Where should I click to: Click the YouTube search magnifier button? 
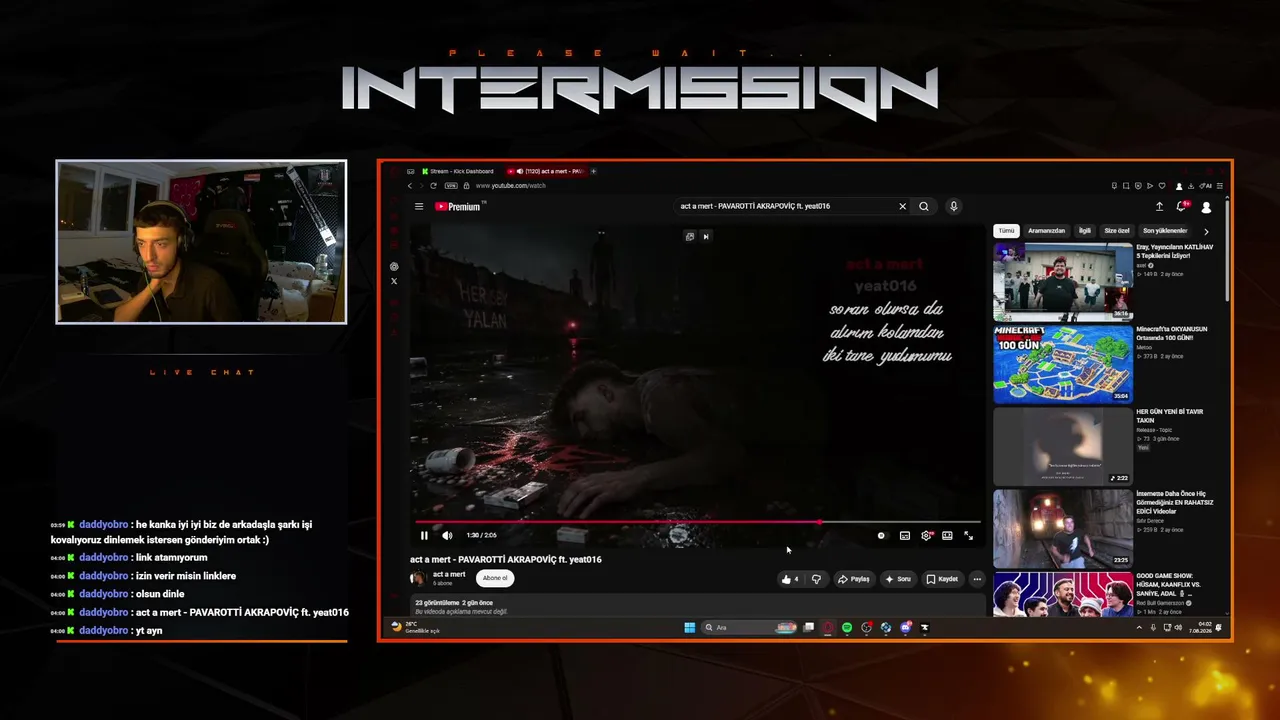(x=924, y=207)
